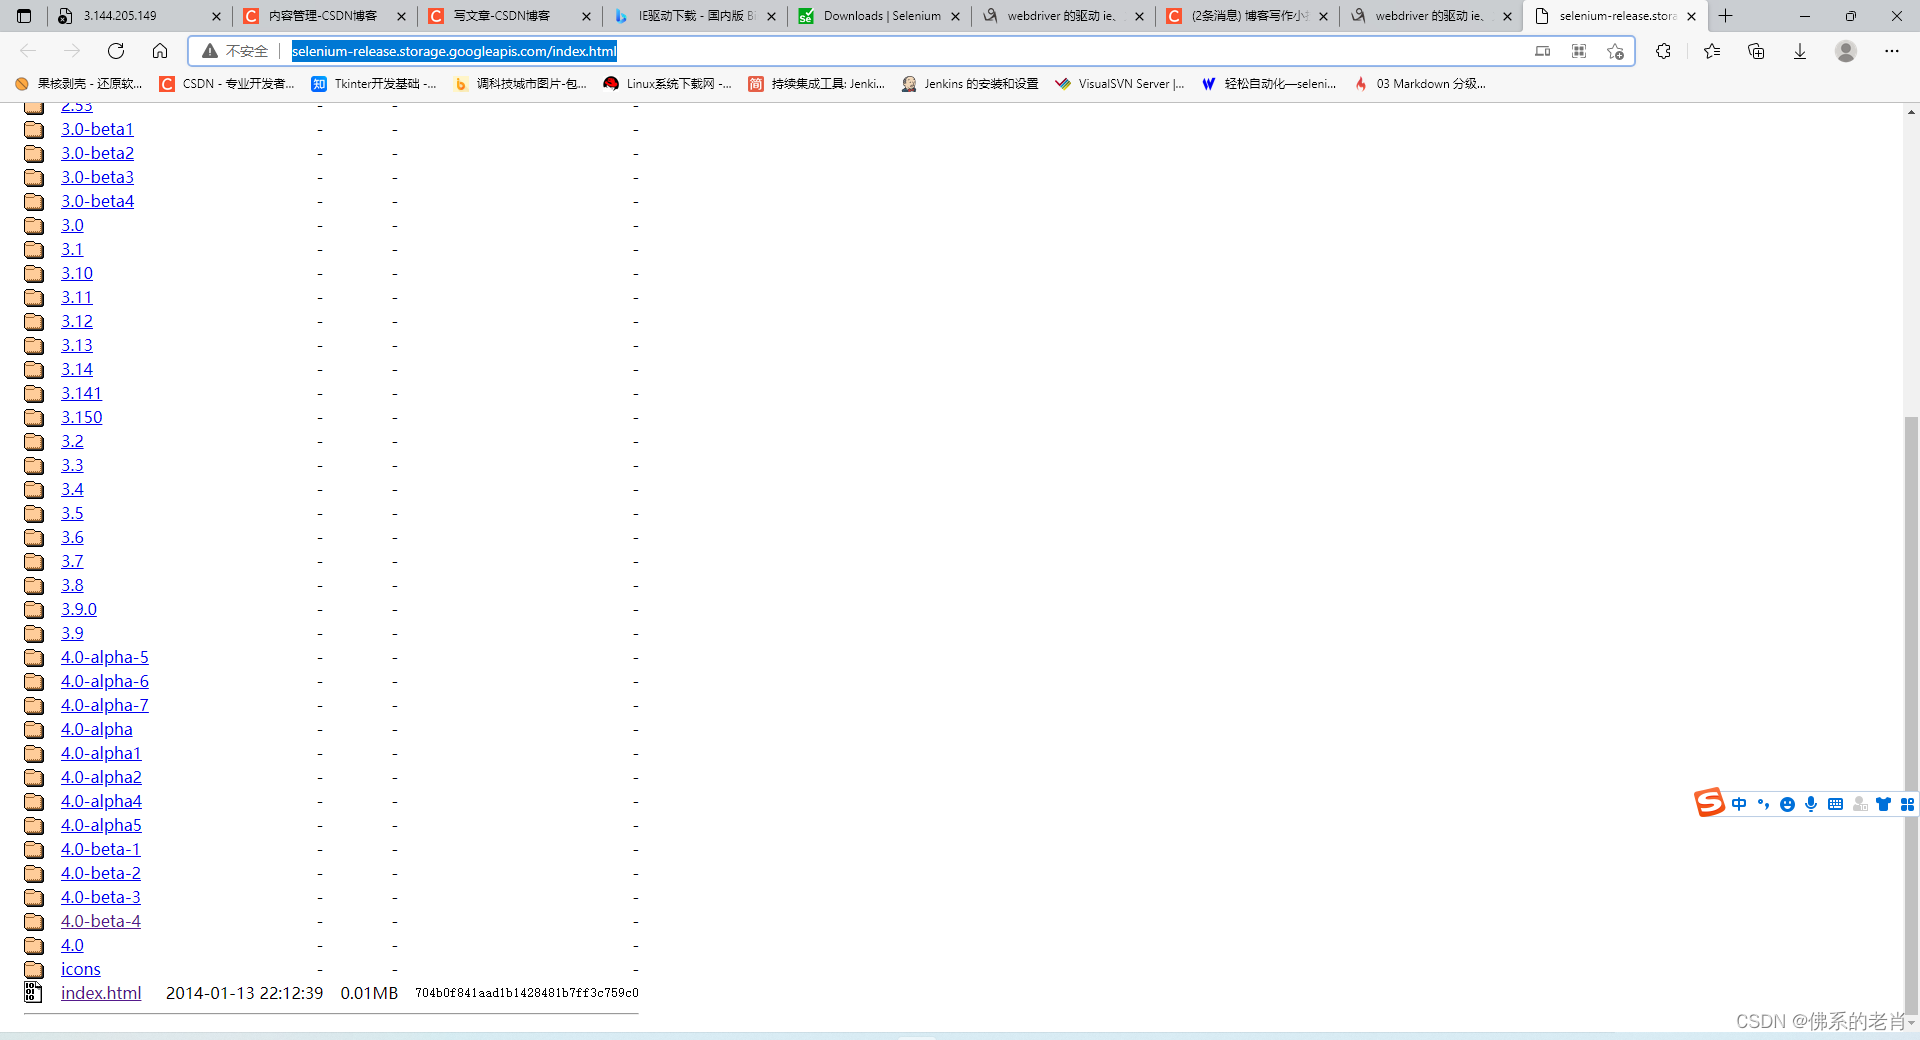Open the VisualSVN Server bookmark
Screen dimensions: 1920x1040
[x=1120, y=84]
